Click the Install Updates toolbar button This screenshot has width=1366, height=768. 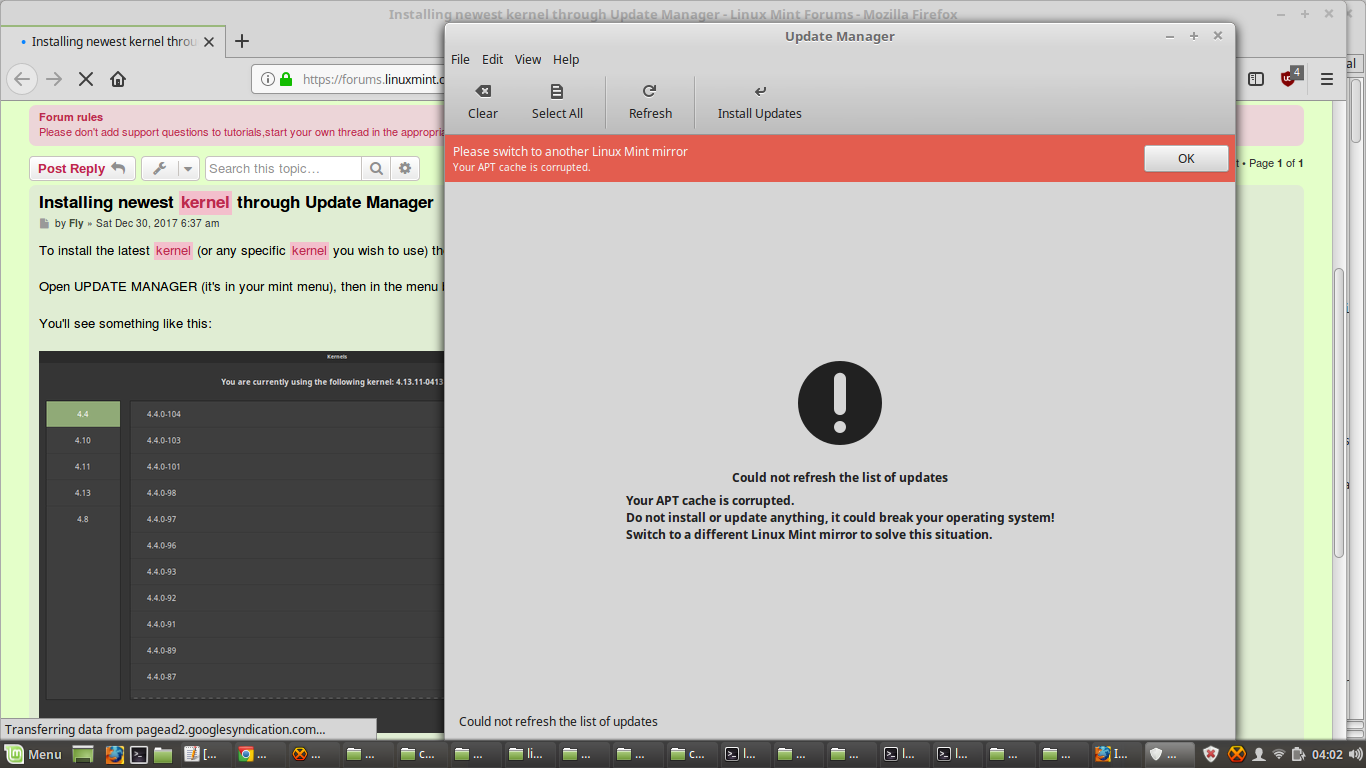point(759,101)
